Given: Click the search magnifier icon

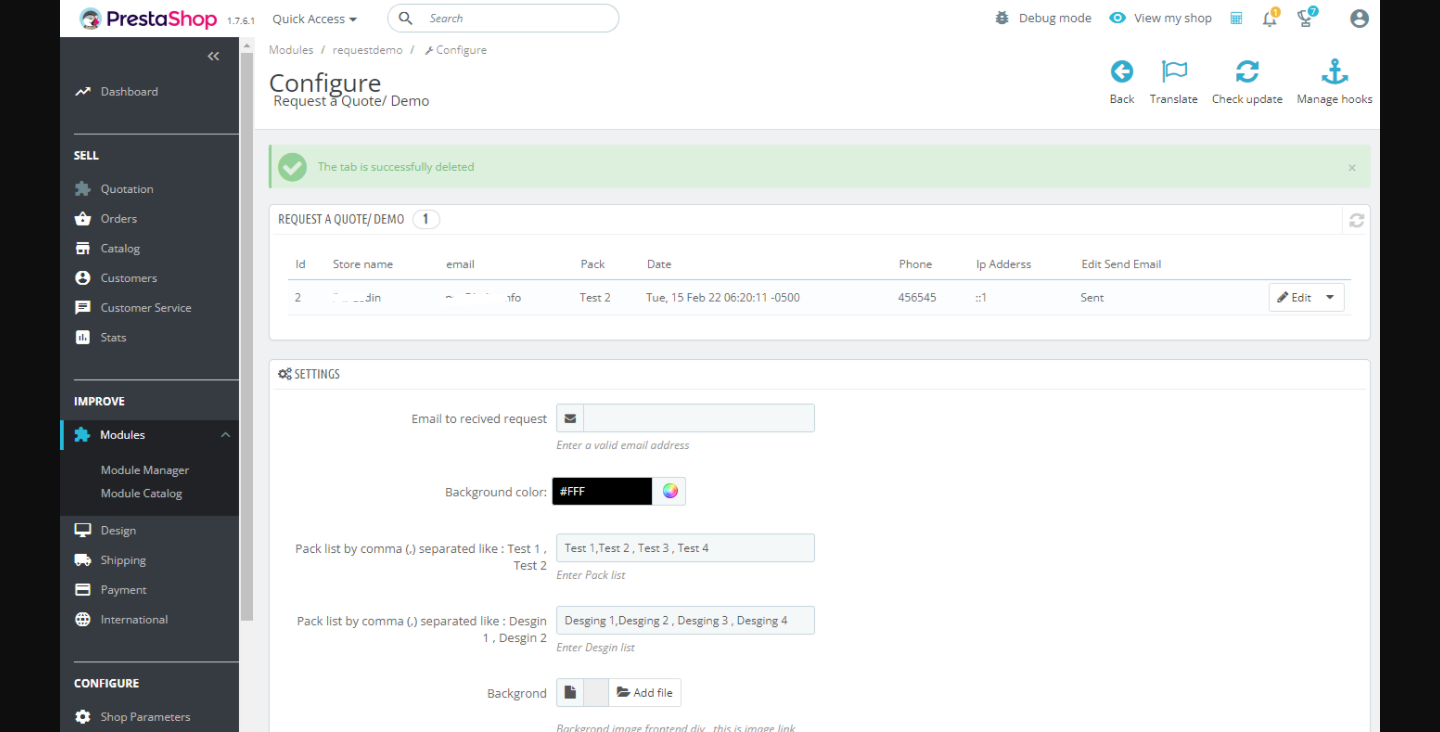Looking at the screenshot, I should 405,18.
